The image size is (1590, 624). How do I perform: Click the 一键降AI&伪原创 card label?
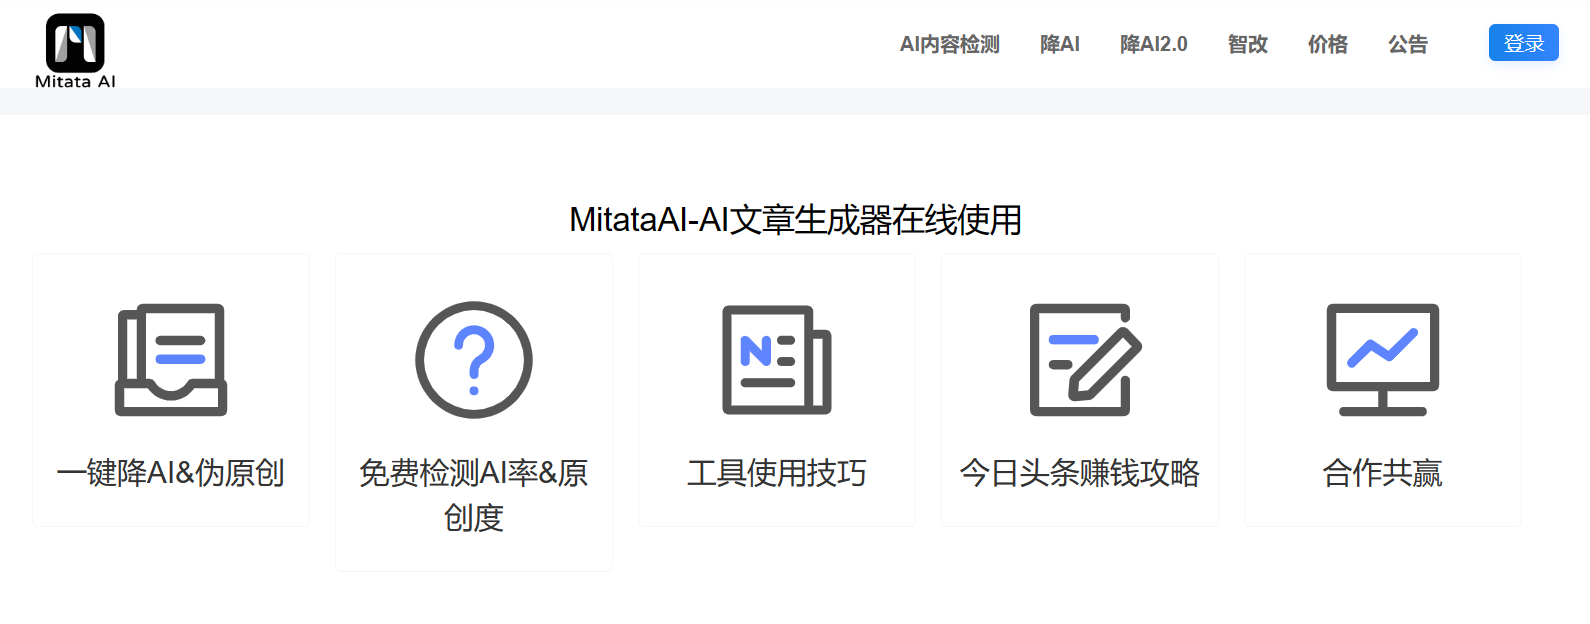(x=171, y=472)
